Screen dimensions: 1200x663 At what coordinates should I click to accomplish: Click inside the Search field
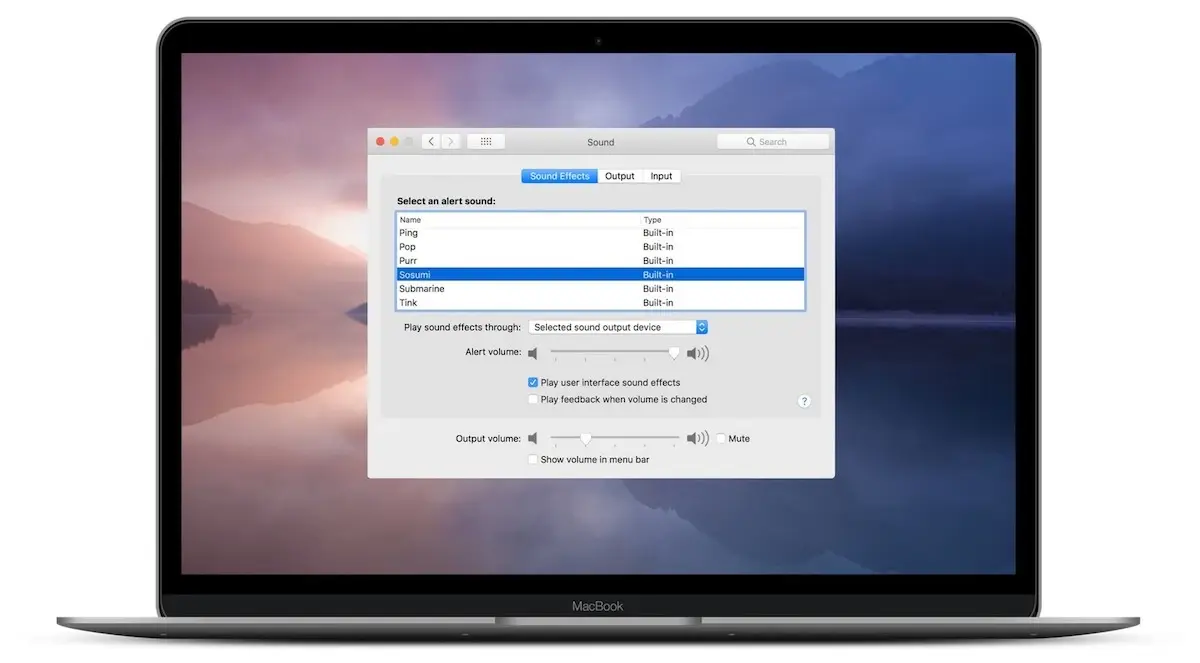[773, 141]
